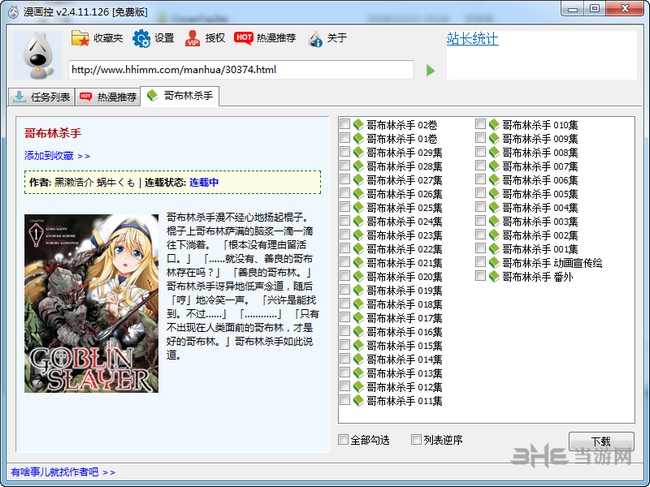Enable the 列表逆序 reverse list checkbox

coord(416,439)
